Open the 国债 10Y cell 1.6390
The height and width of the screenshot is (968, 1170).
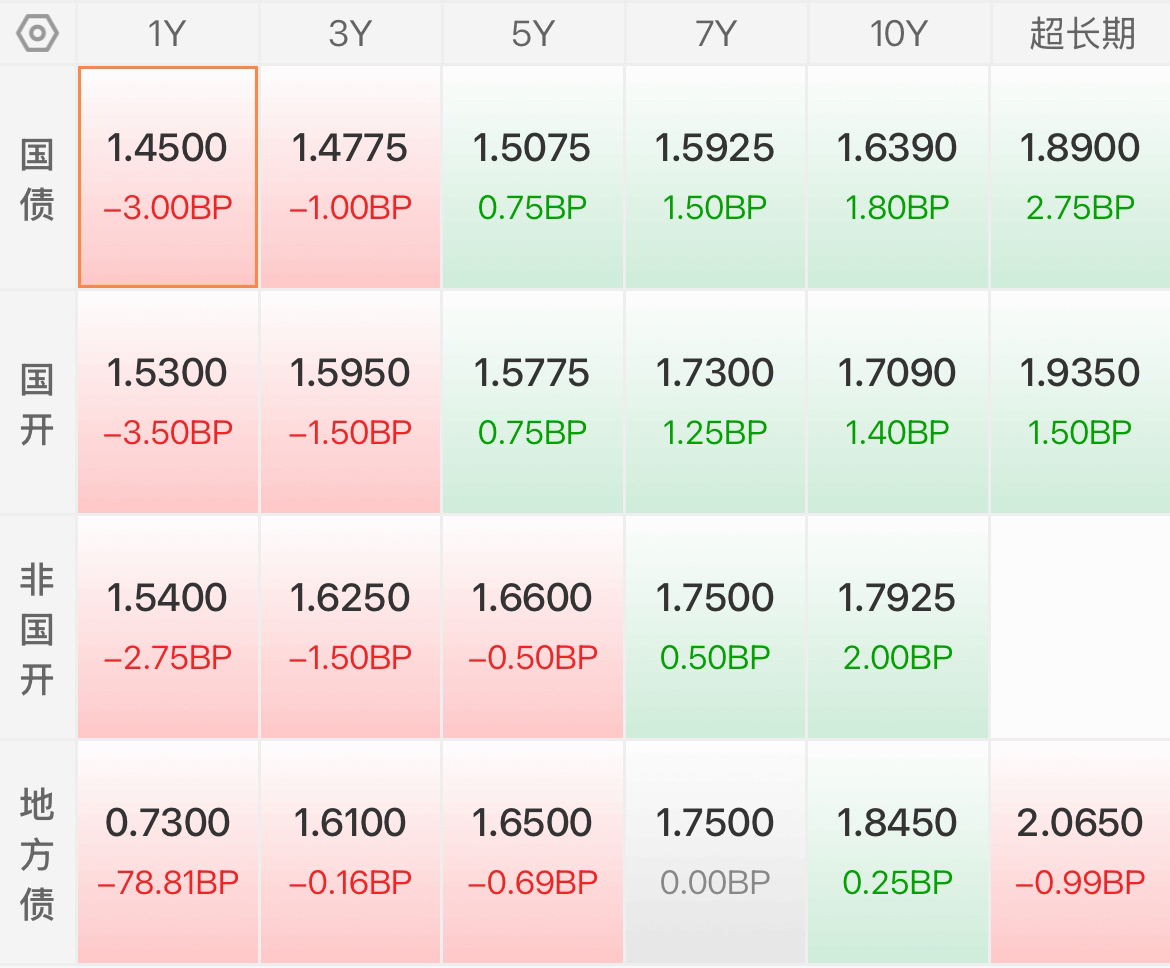pos(898,177)
